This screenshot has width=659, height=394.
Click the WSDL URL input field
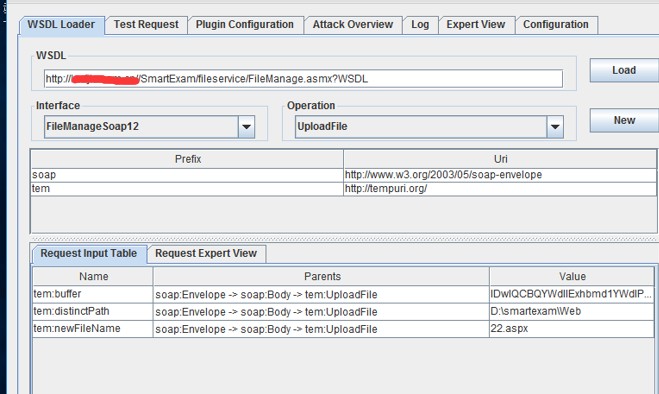click(x=303, y=79)
